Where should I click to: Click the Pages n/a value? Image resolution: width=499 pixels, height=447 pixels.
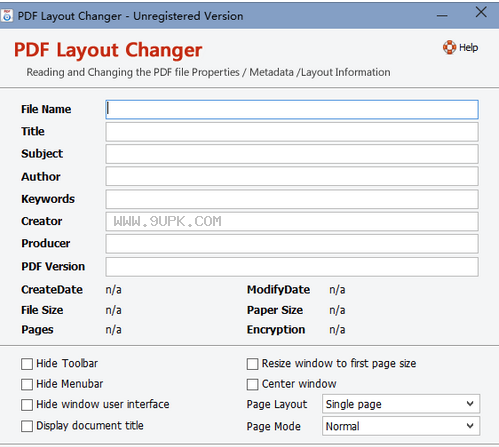tap(113, 330)
